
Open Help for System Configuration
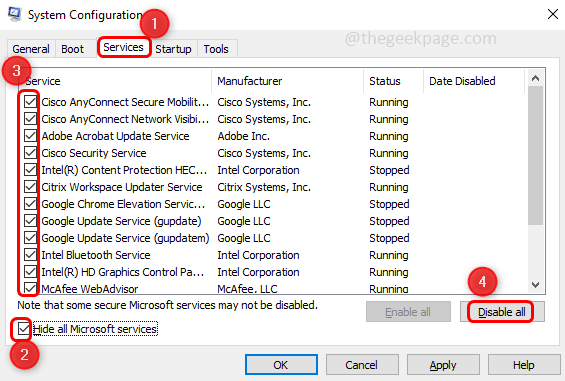[x=524, y=365]
